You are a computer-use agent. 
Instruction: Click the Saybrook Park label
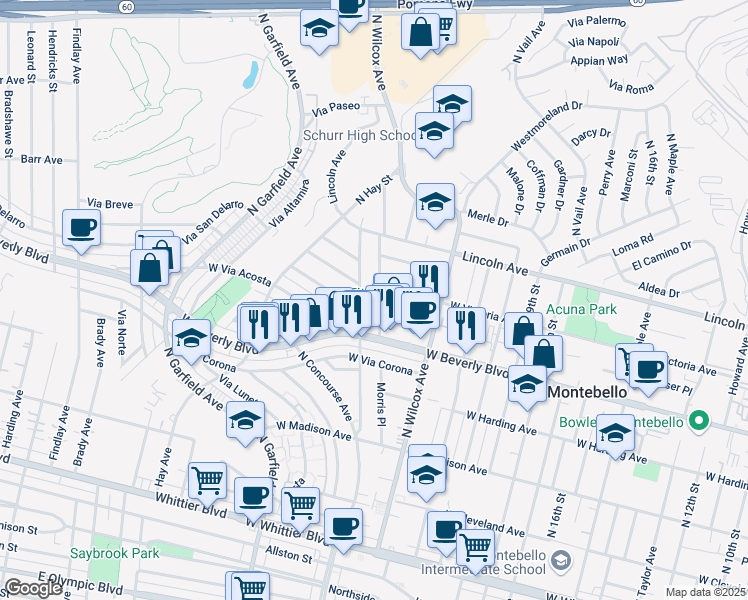click(x=114, y=553)
